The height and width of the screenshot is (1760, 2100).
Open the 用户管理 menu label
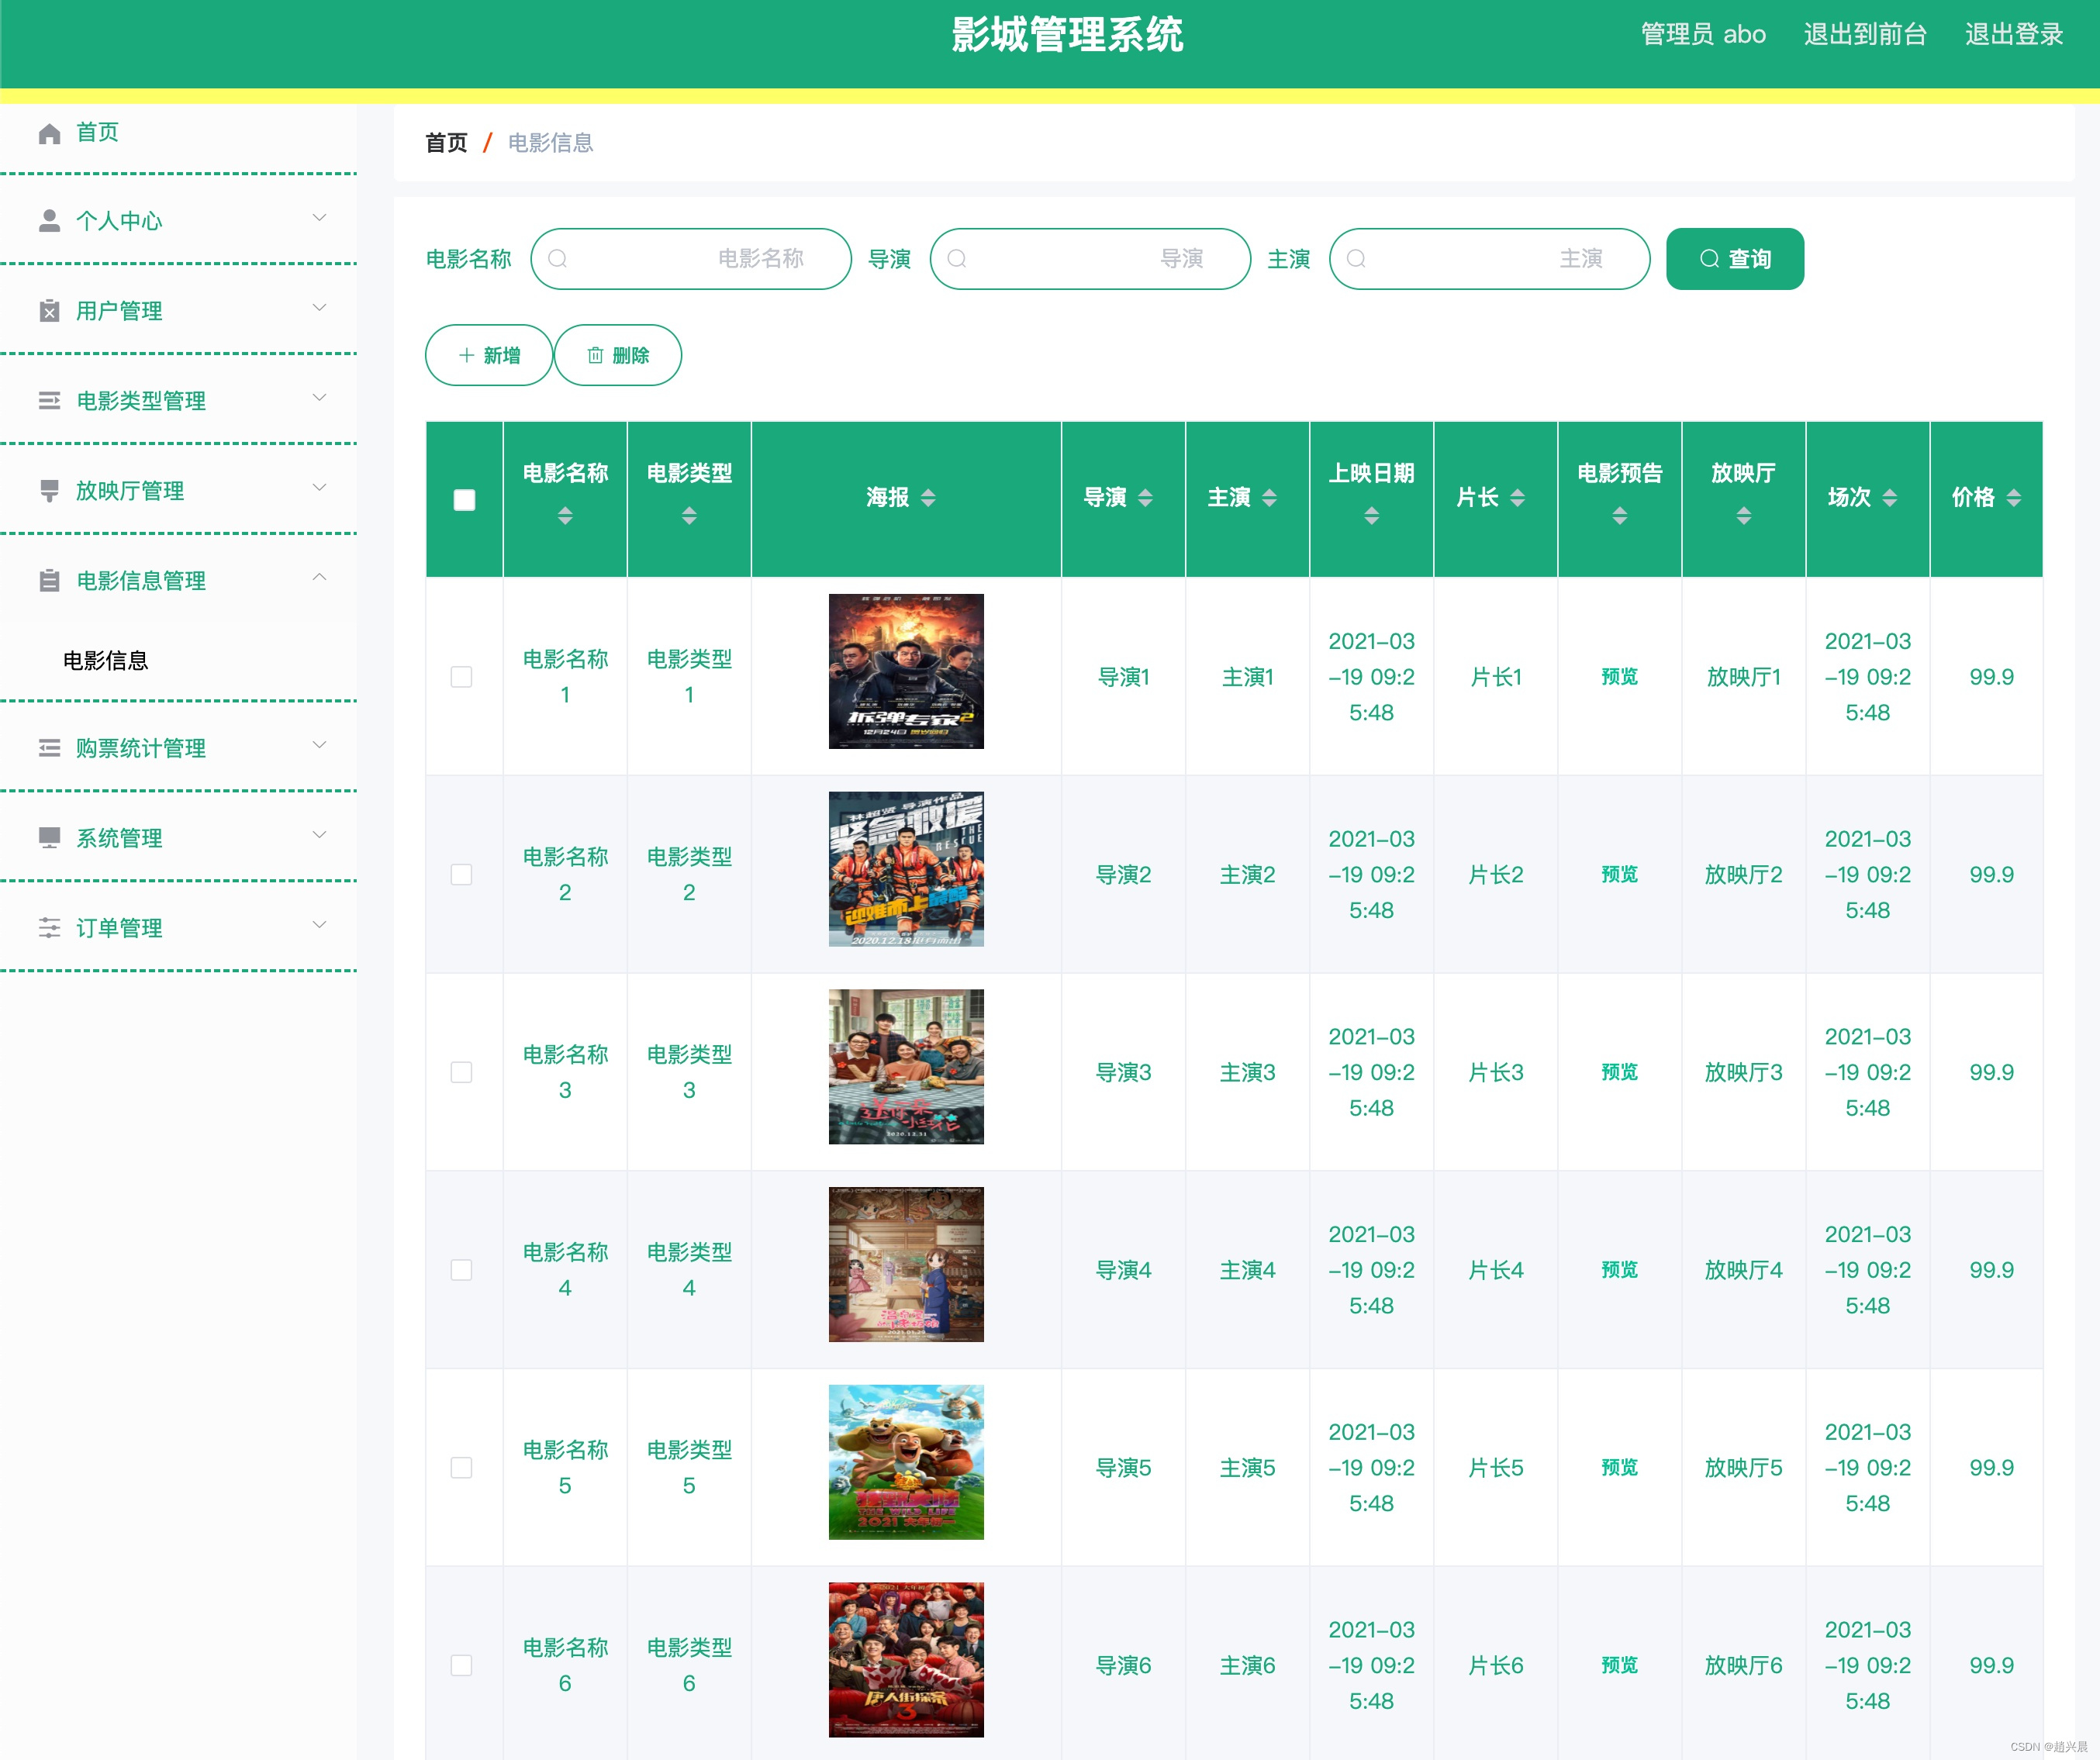point(119,311)
